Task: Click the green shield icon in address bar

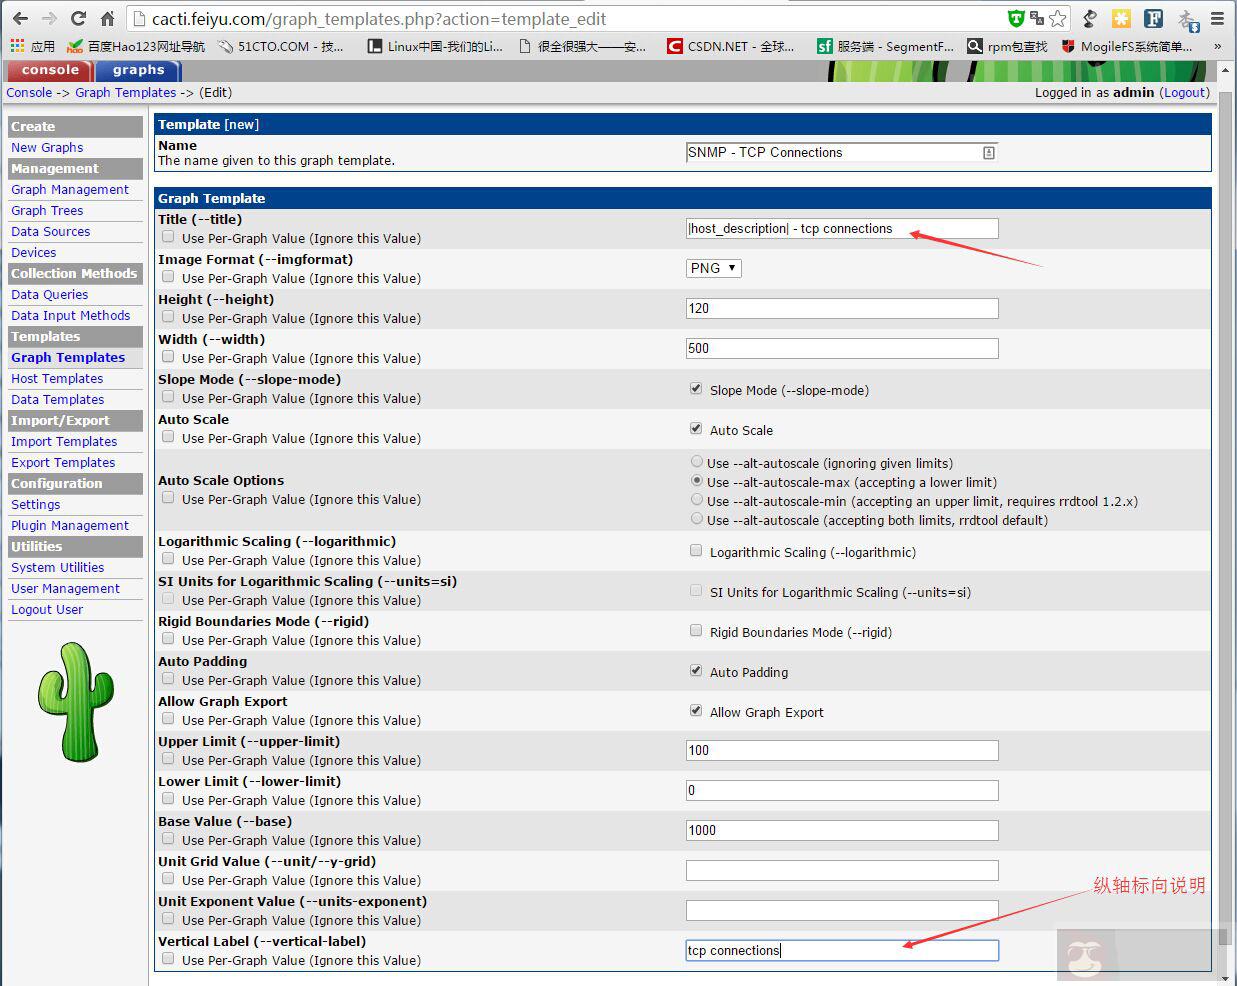Action: [1015, 19]
